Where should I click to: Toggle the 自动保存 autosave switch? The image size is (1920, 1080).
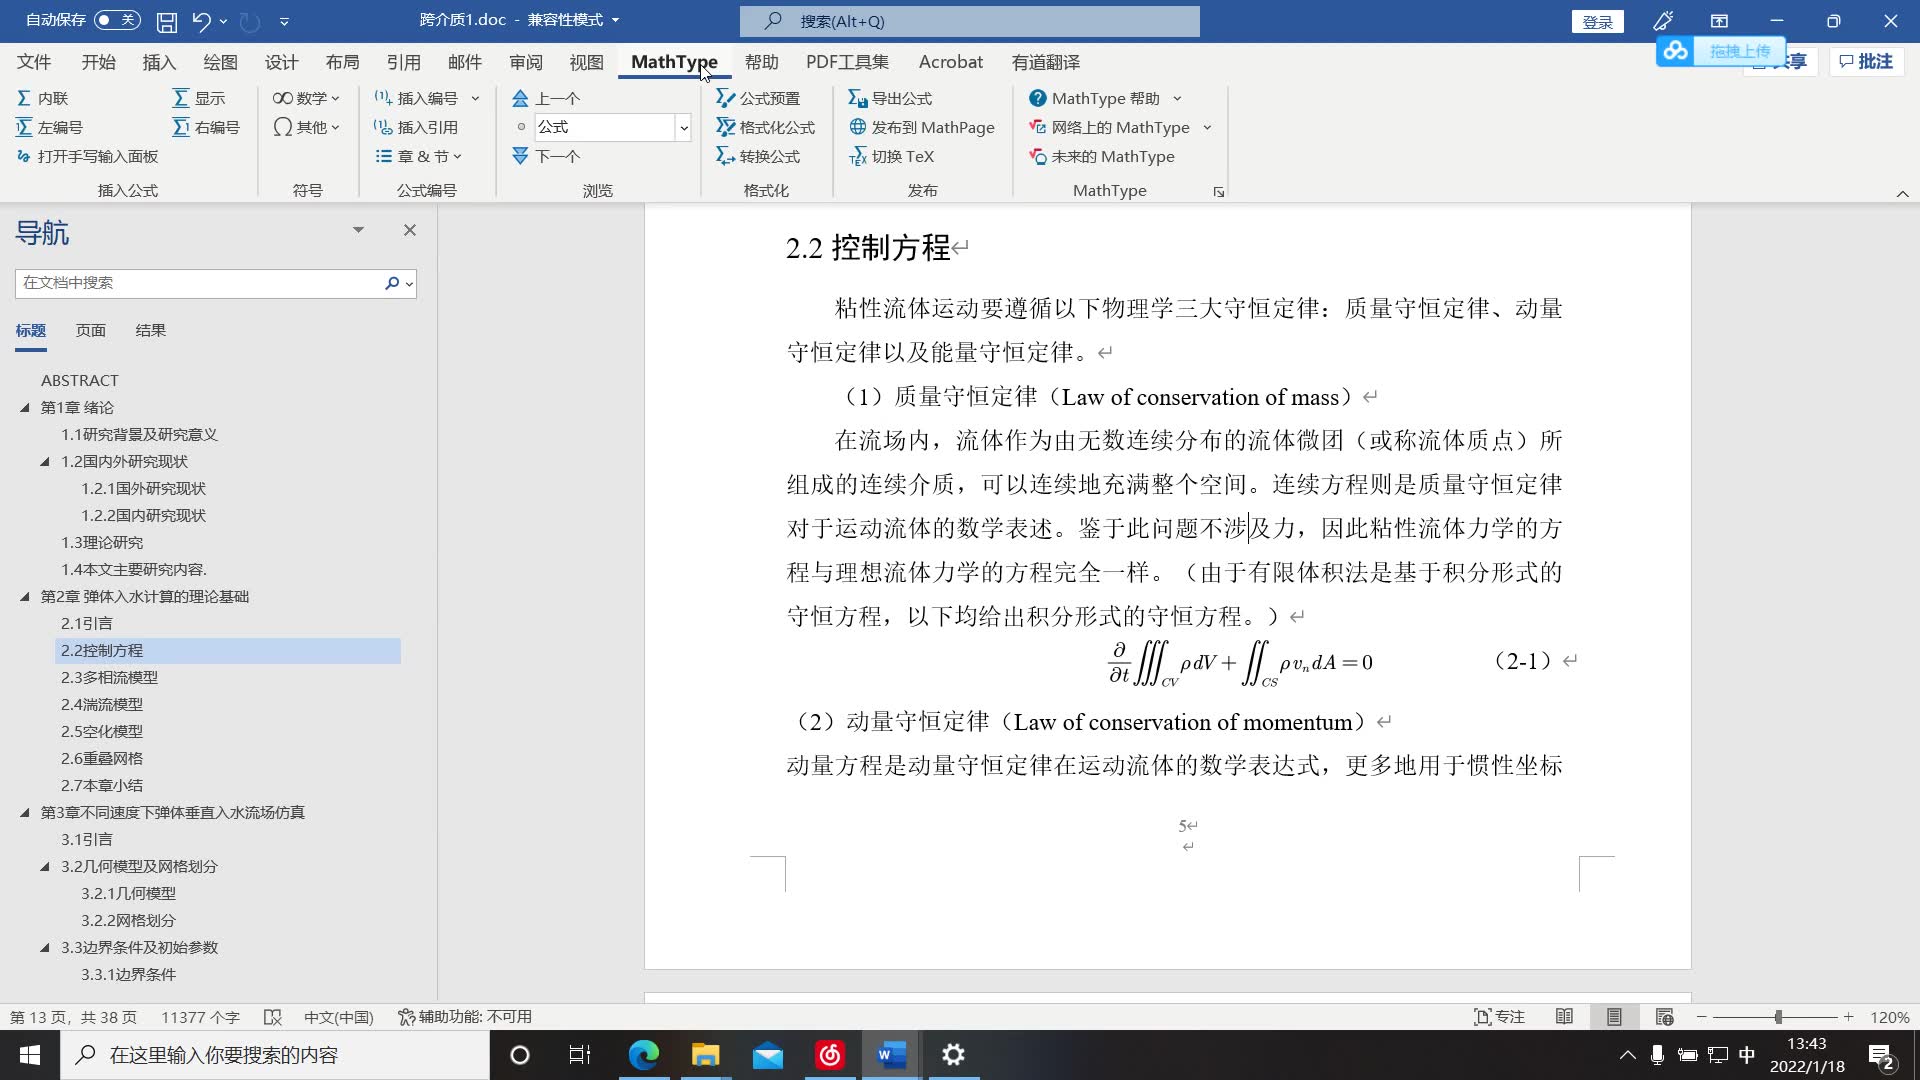click(x=117, y=20)
